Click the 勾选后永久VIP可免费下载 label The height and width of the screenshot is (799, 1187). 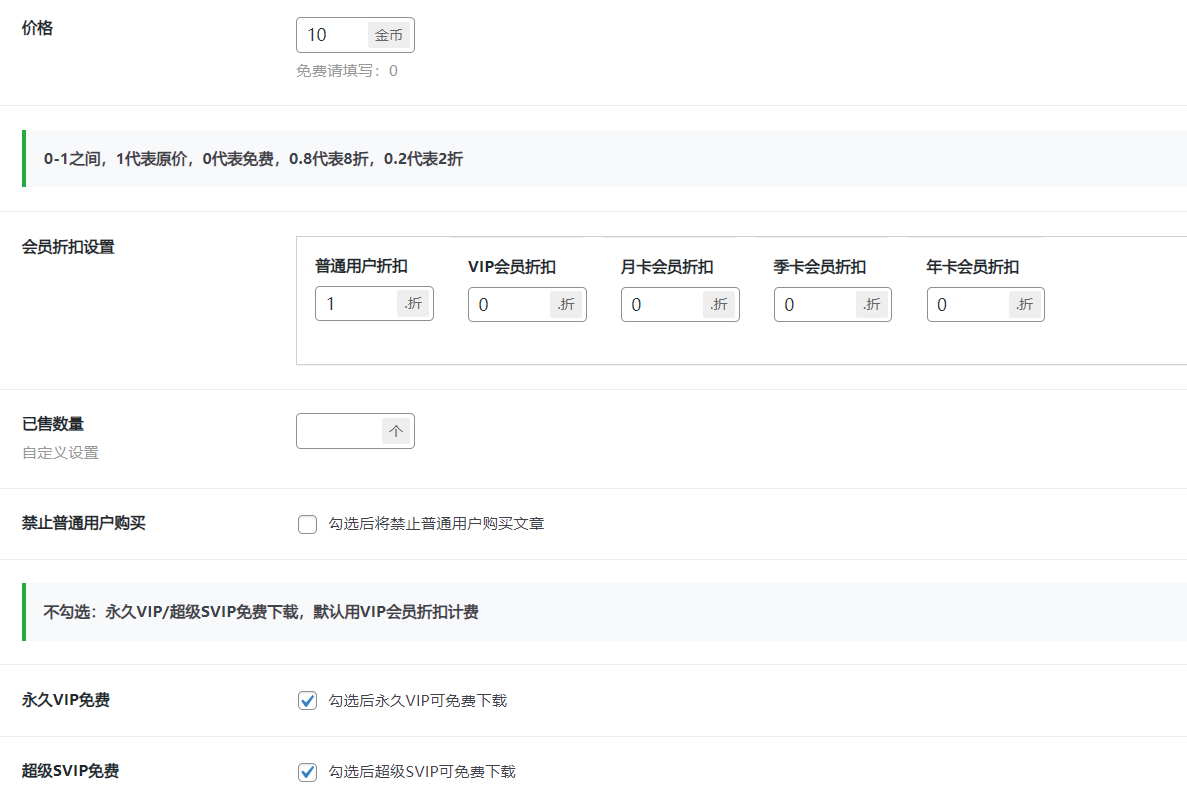418,701
